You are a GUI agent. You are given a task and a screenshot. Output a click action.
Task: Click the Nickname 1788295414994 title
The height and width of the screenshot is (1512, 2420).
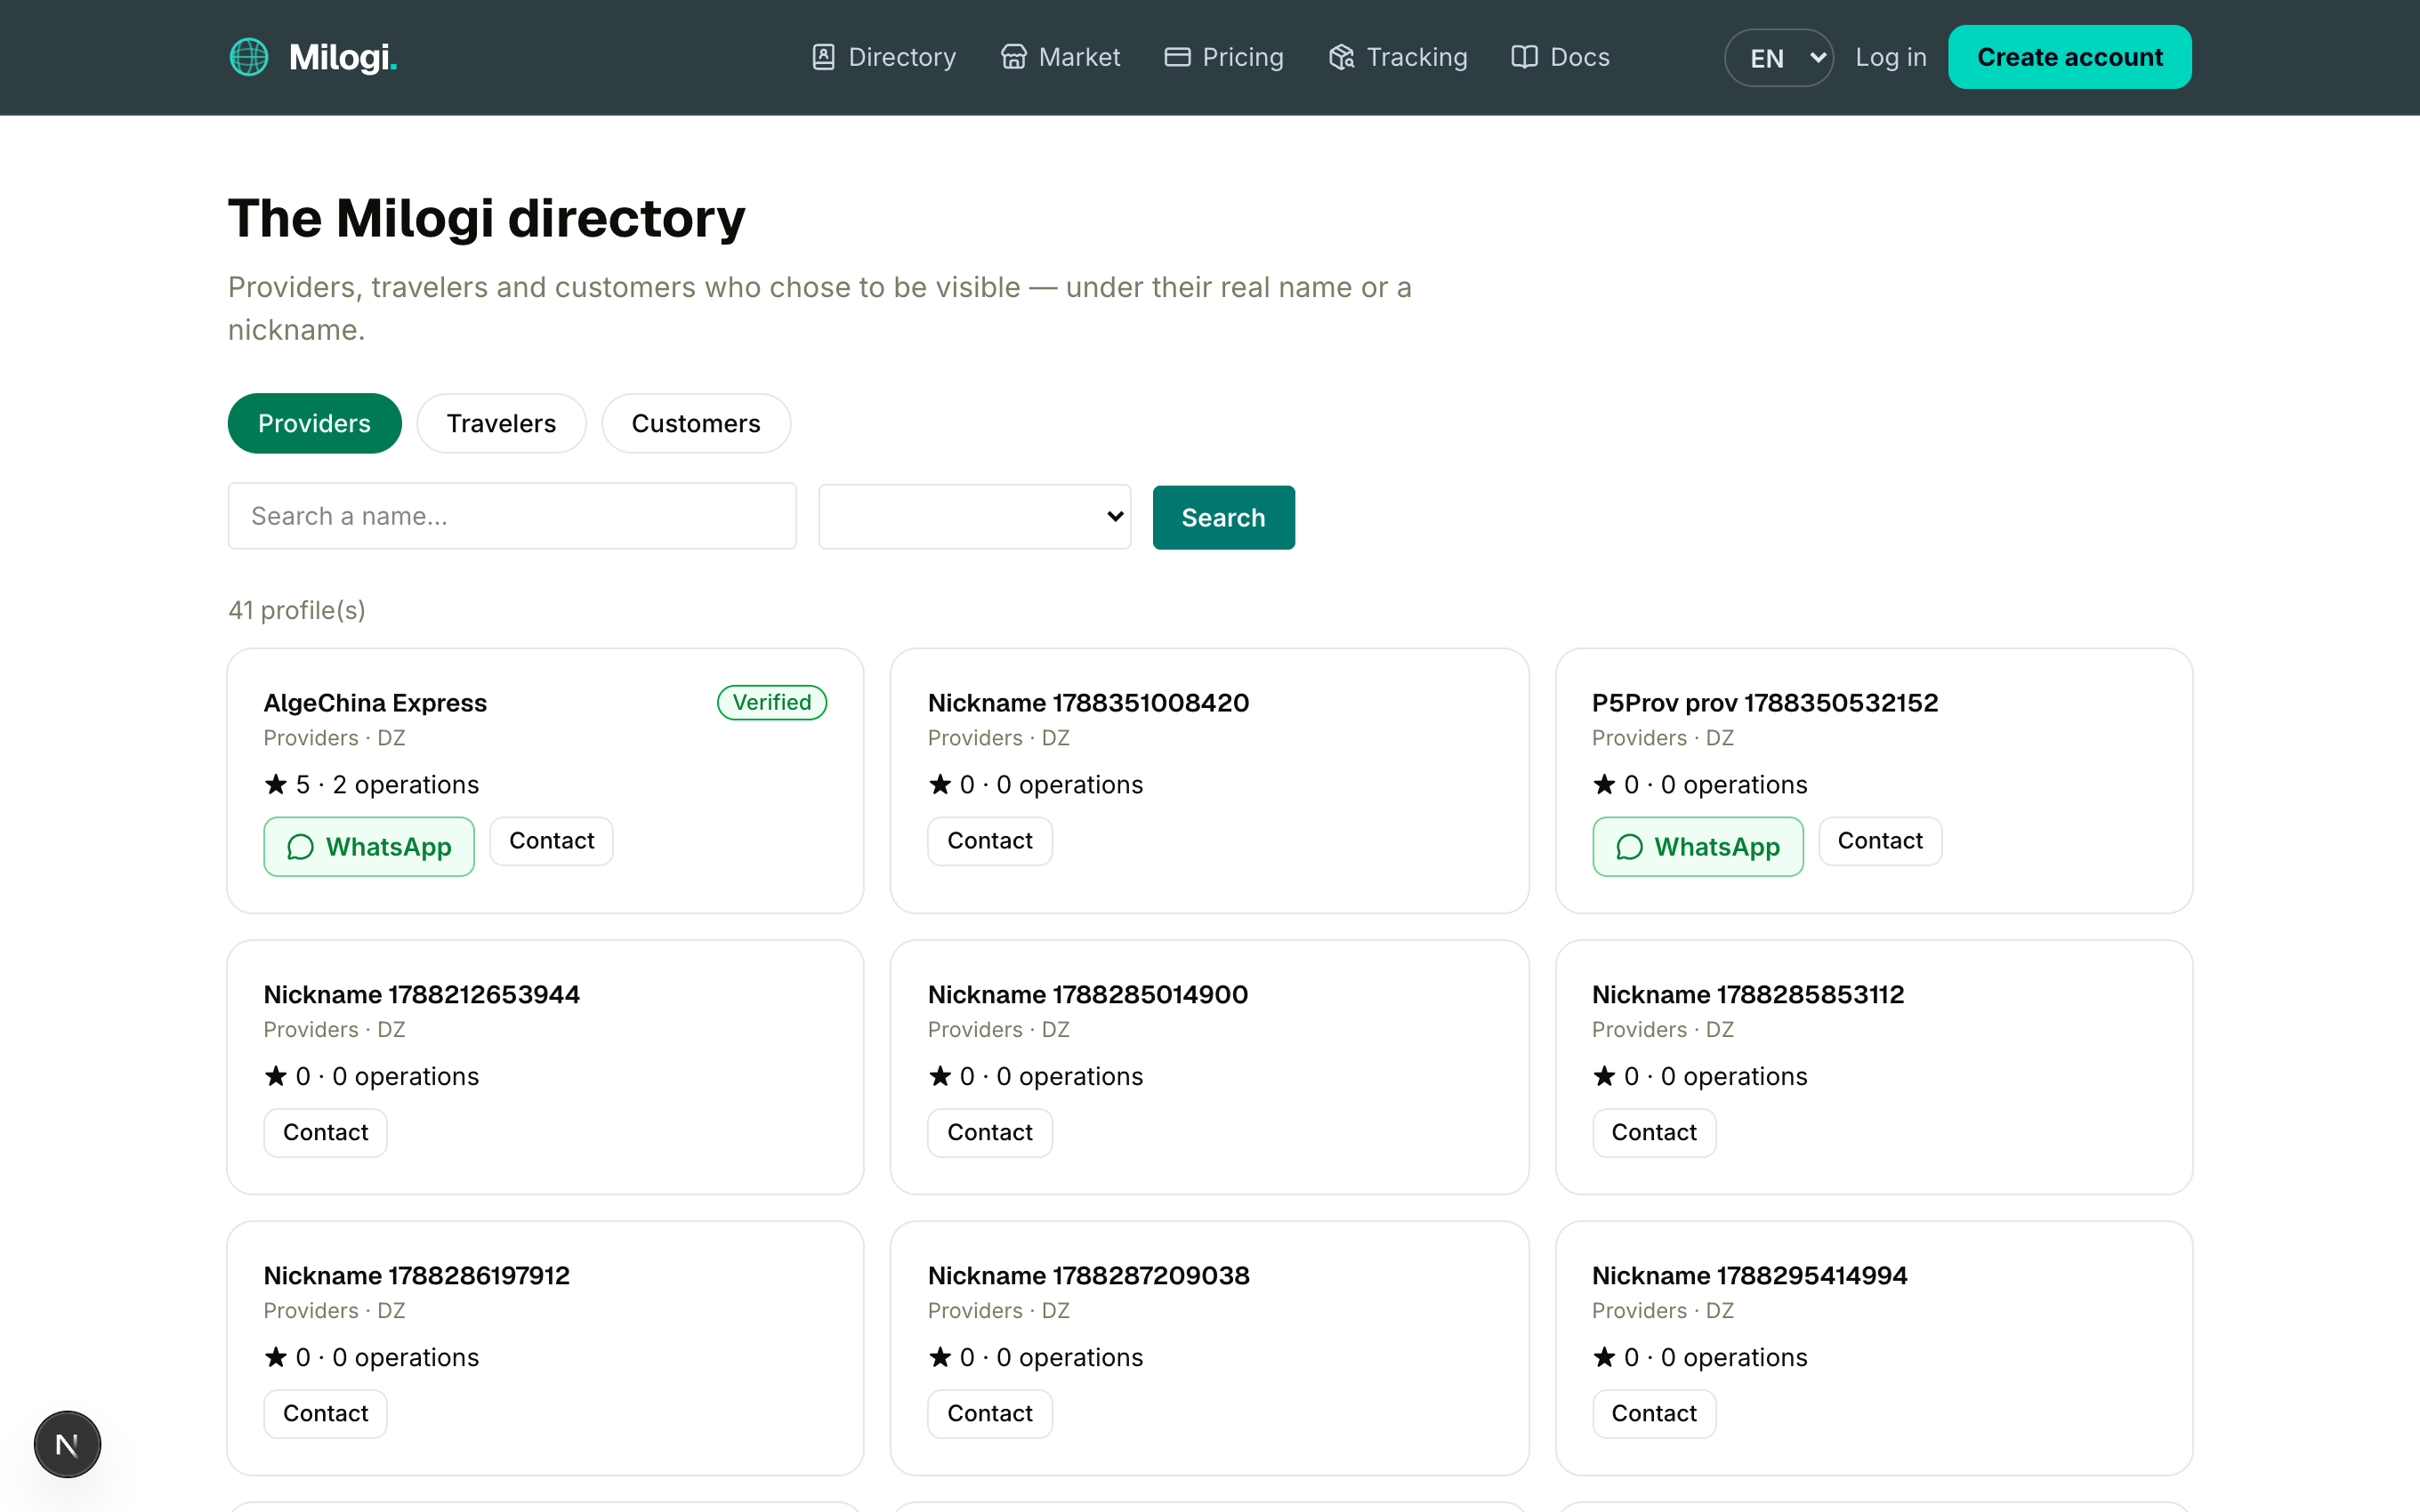point(1750,1276)
